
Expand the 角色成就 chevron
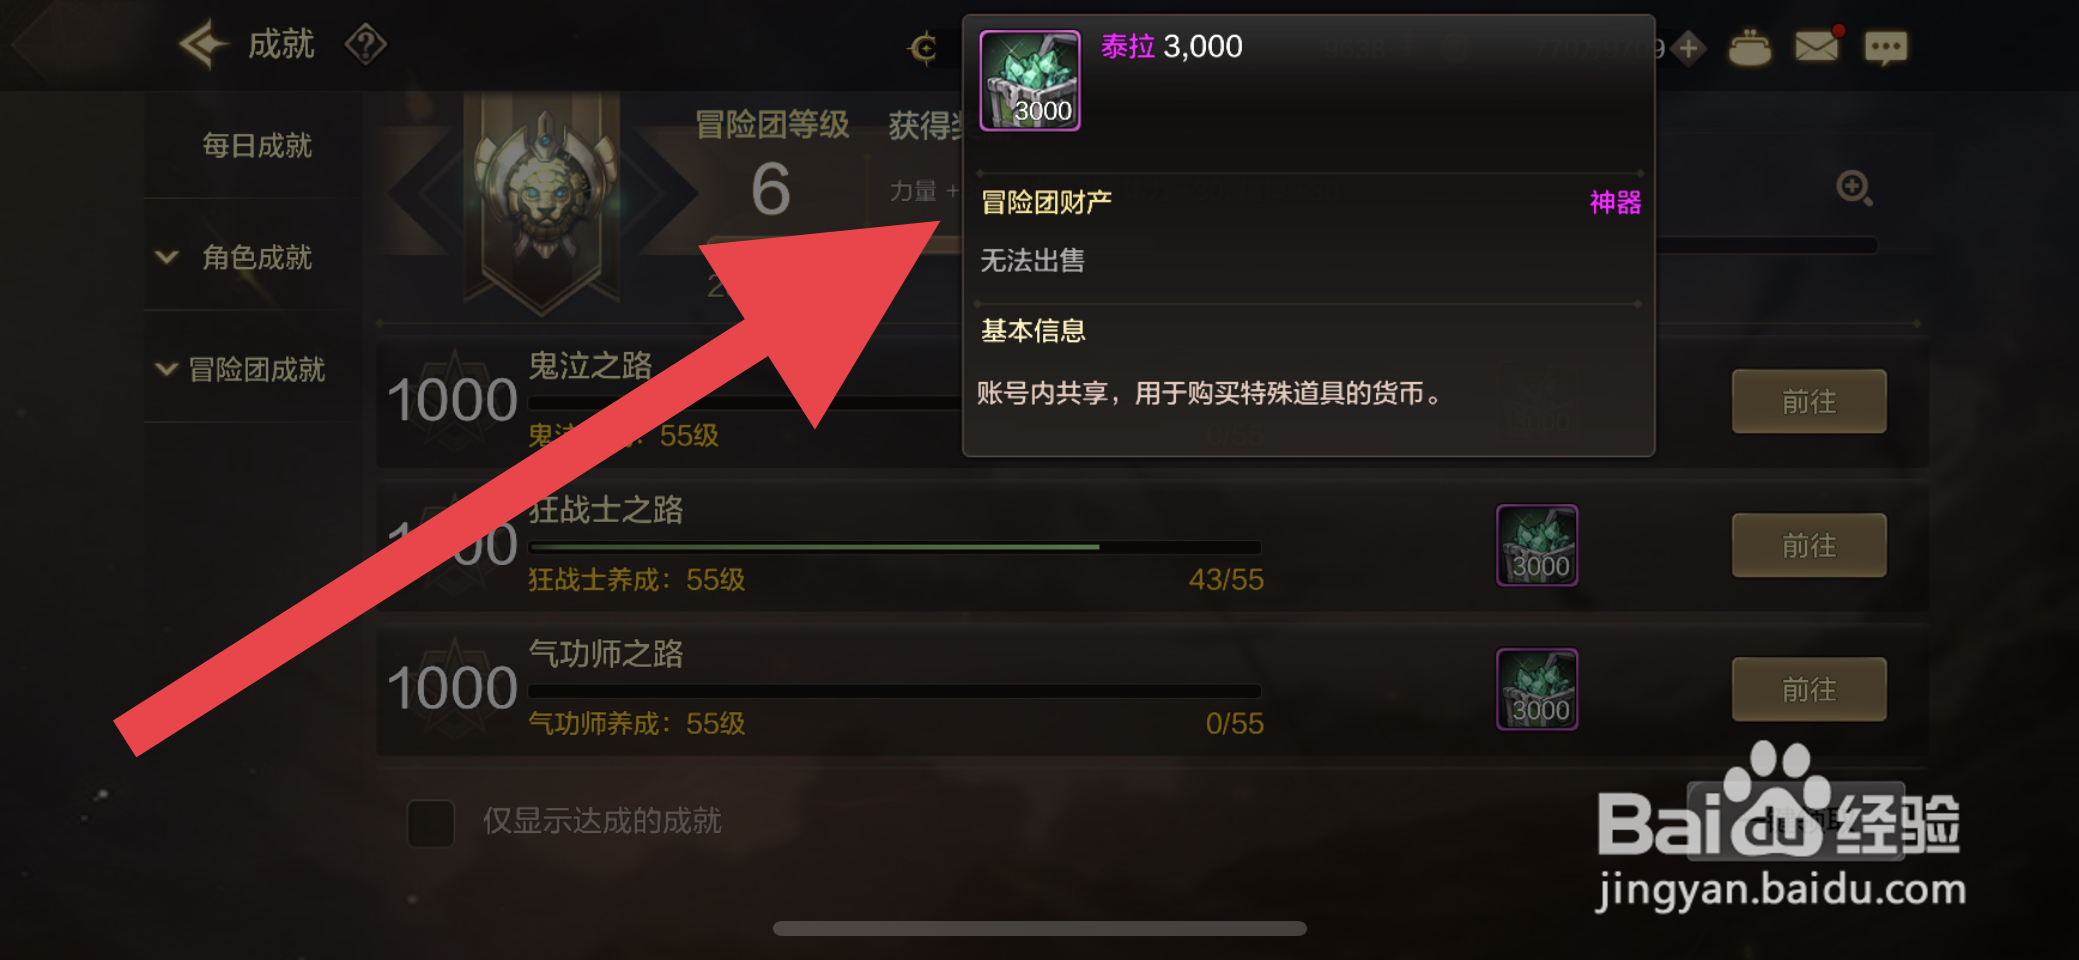(x=167, y=257)
